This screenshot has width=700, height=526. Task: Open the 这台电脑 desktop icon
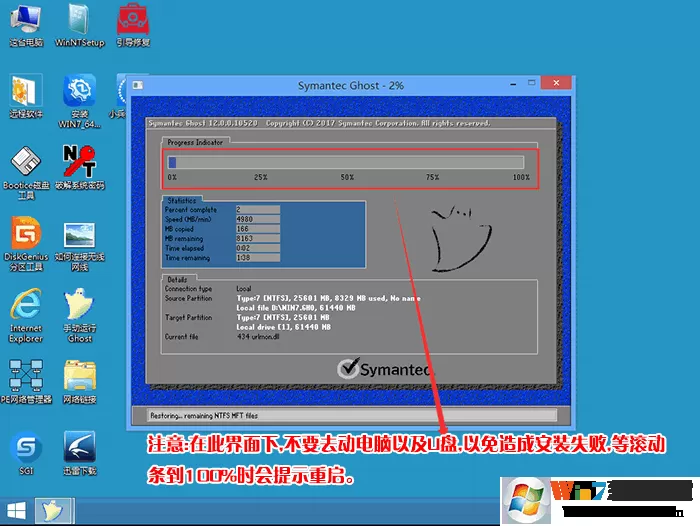point(26,26)
